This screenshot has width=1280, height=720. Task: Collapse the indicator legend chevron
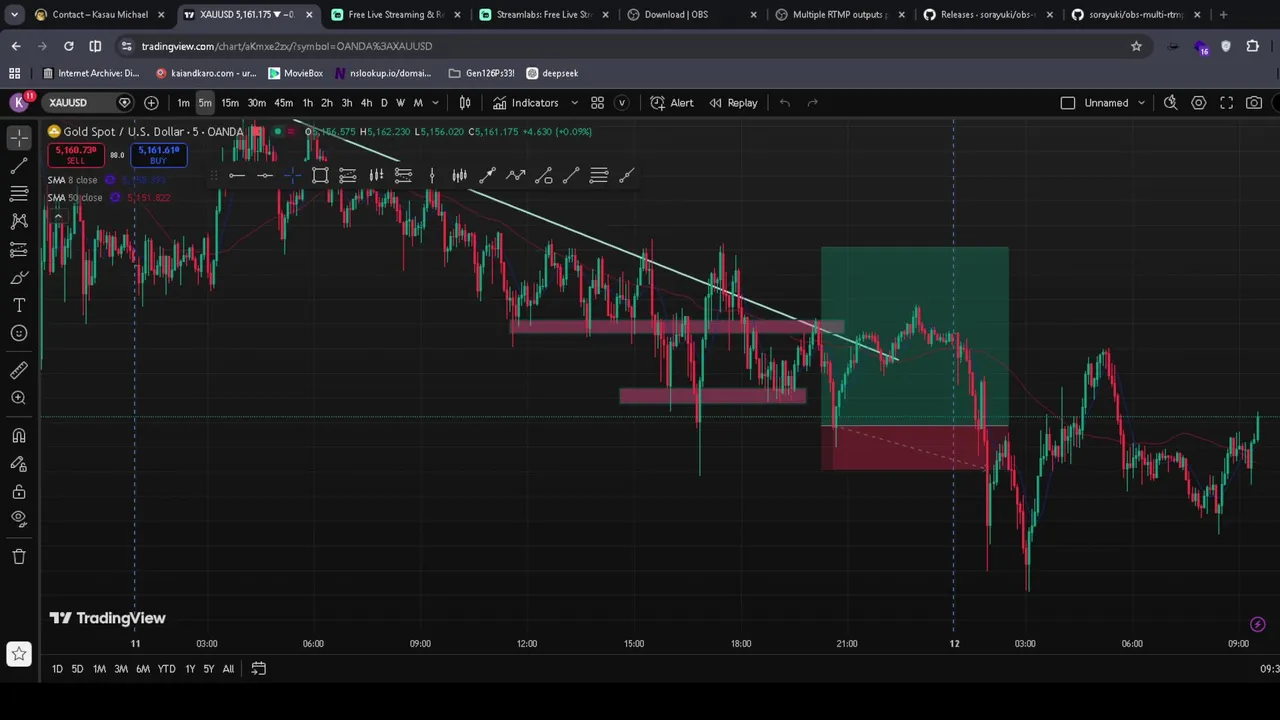(x=57, y=216)
